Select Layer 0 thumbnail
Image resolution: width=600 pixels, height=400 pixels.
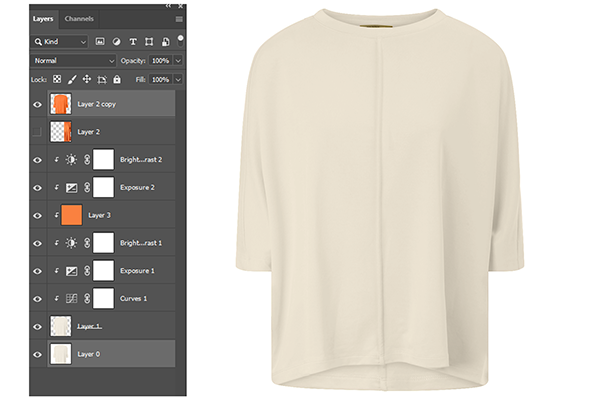point(61,354)
